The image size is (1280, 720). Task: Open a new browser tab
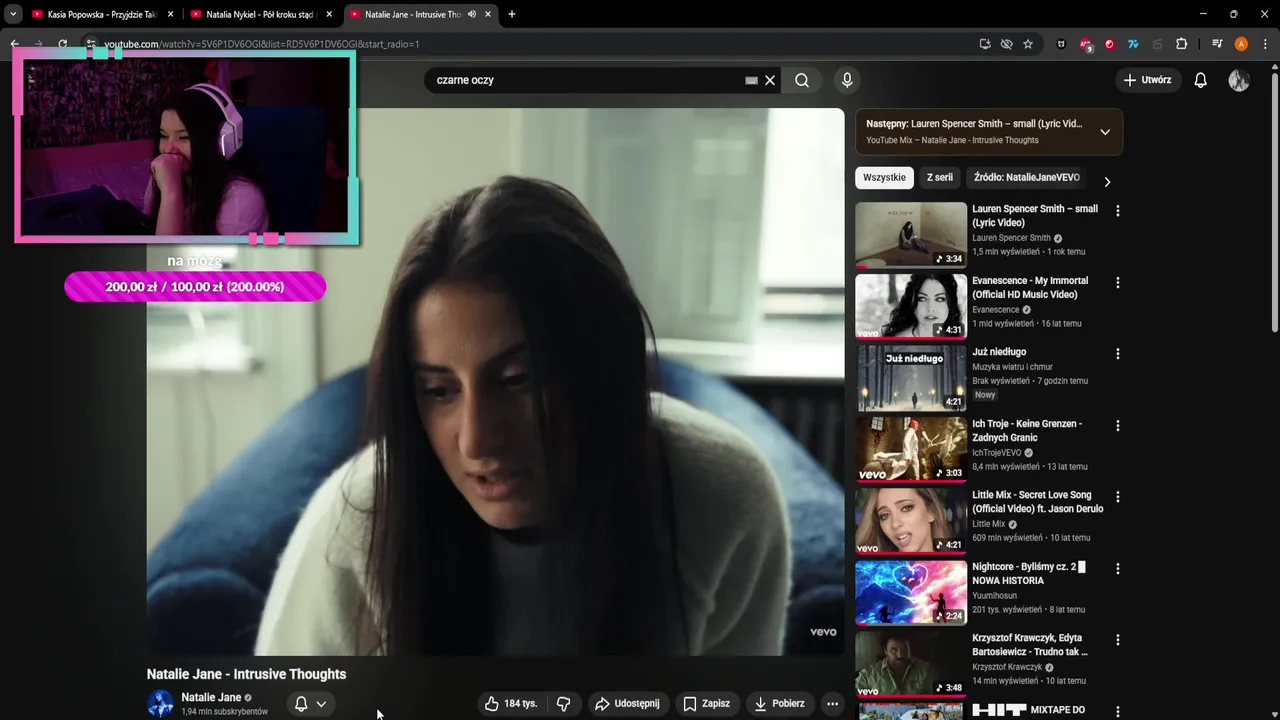[512, 14]
